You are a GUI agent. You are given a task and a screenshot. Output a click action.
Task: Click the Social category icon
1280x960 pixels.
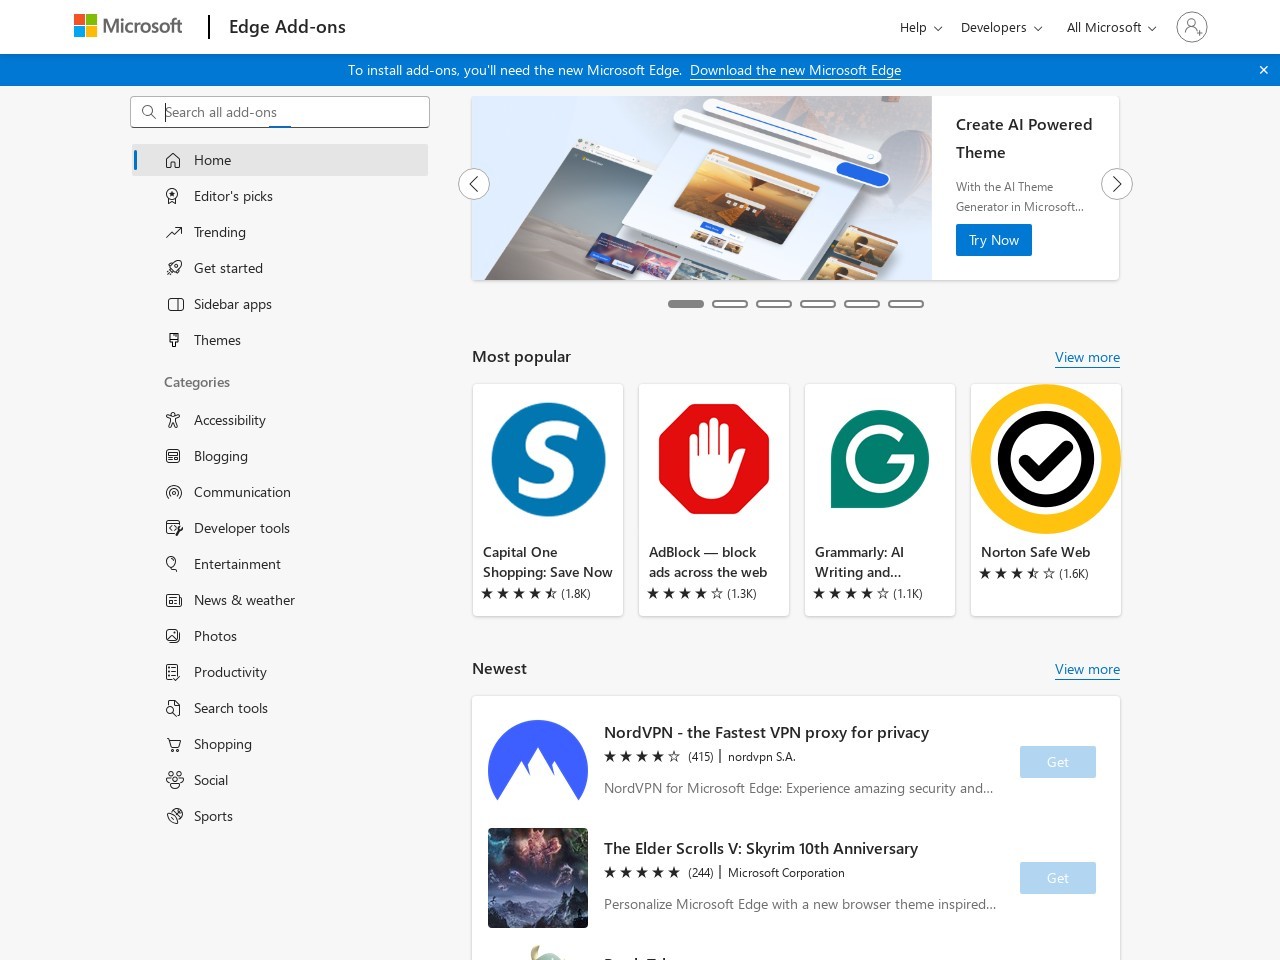(174, 780)
